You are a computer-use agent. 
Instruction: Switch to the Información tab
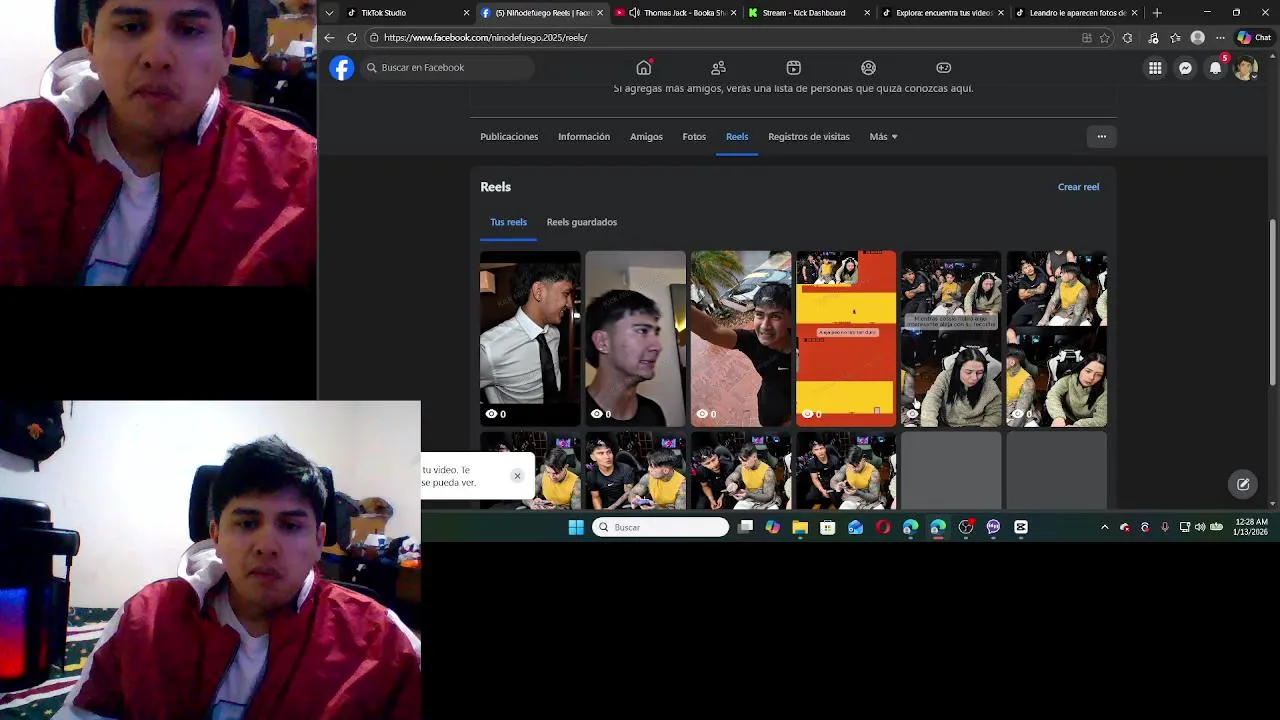(584, 137)
